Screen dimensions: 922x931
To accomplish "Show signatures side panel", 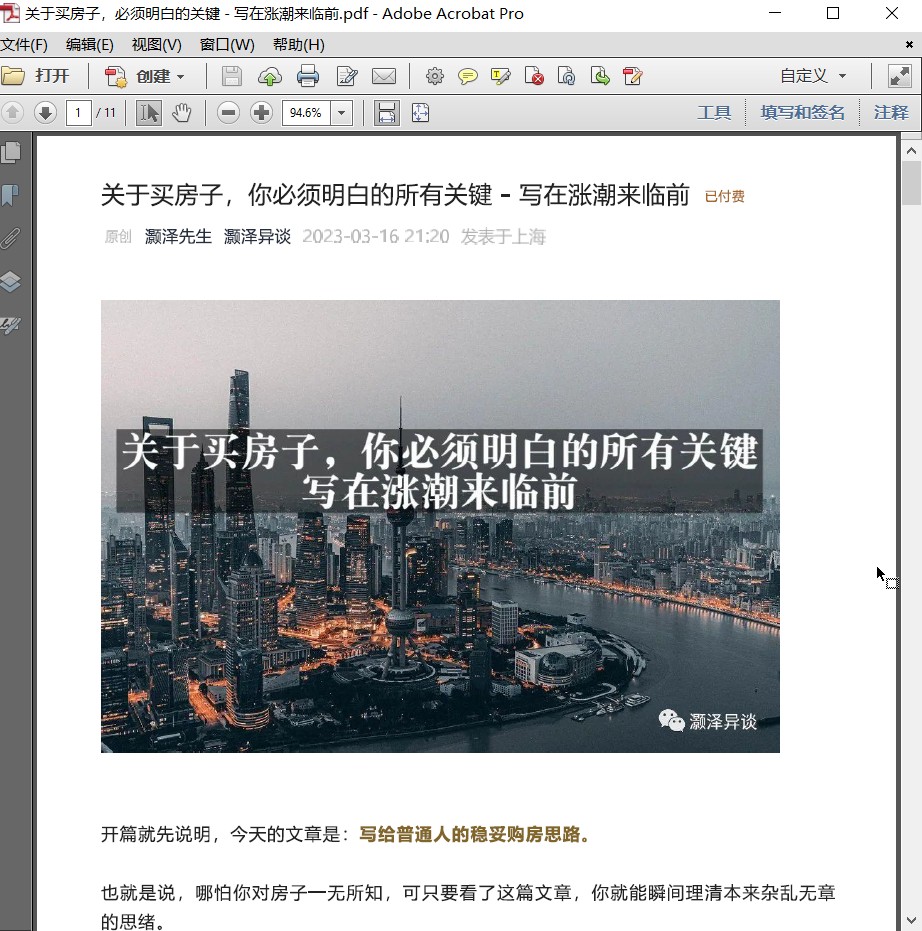I will pos(11,324).
